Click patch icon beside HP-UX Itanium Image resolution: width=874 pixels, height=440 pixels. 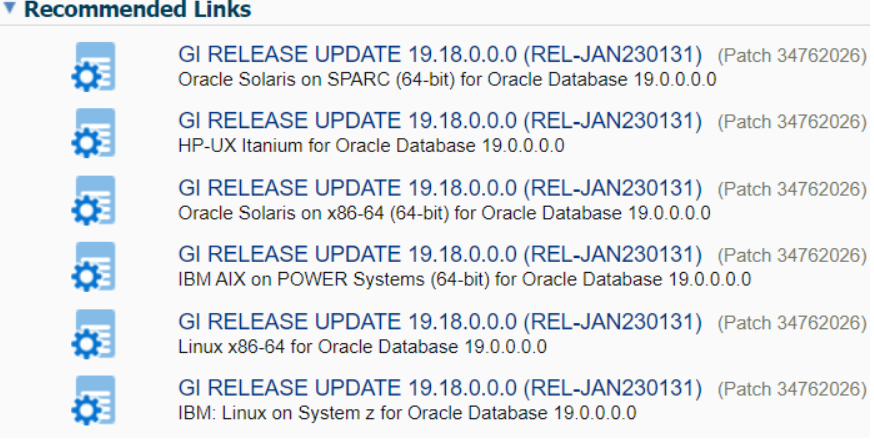click(x=94, y=133)
